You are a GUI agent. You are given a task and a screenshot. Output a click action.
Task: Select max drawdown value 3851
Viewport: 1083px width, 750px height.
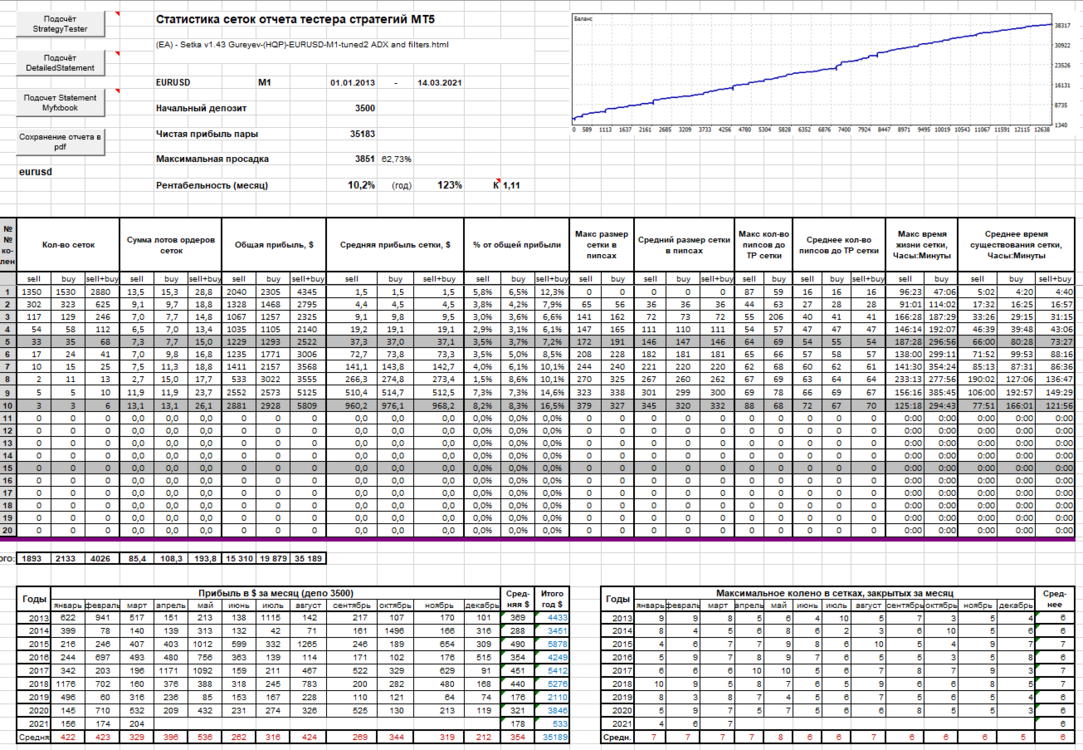point(365,159)
